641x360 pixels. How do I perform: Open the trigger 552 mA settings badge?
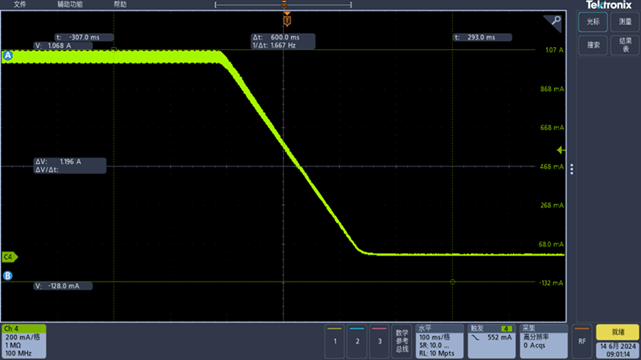pos(491,341)
